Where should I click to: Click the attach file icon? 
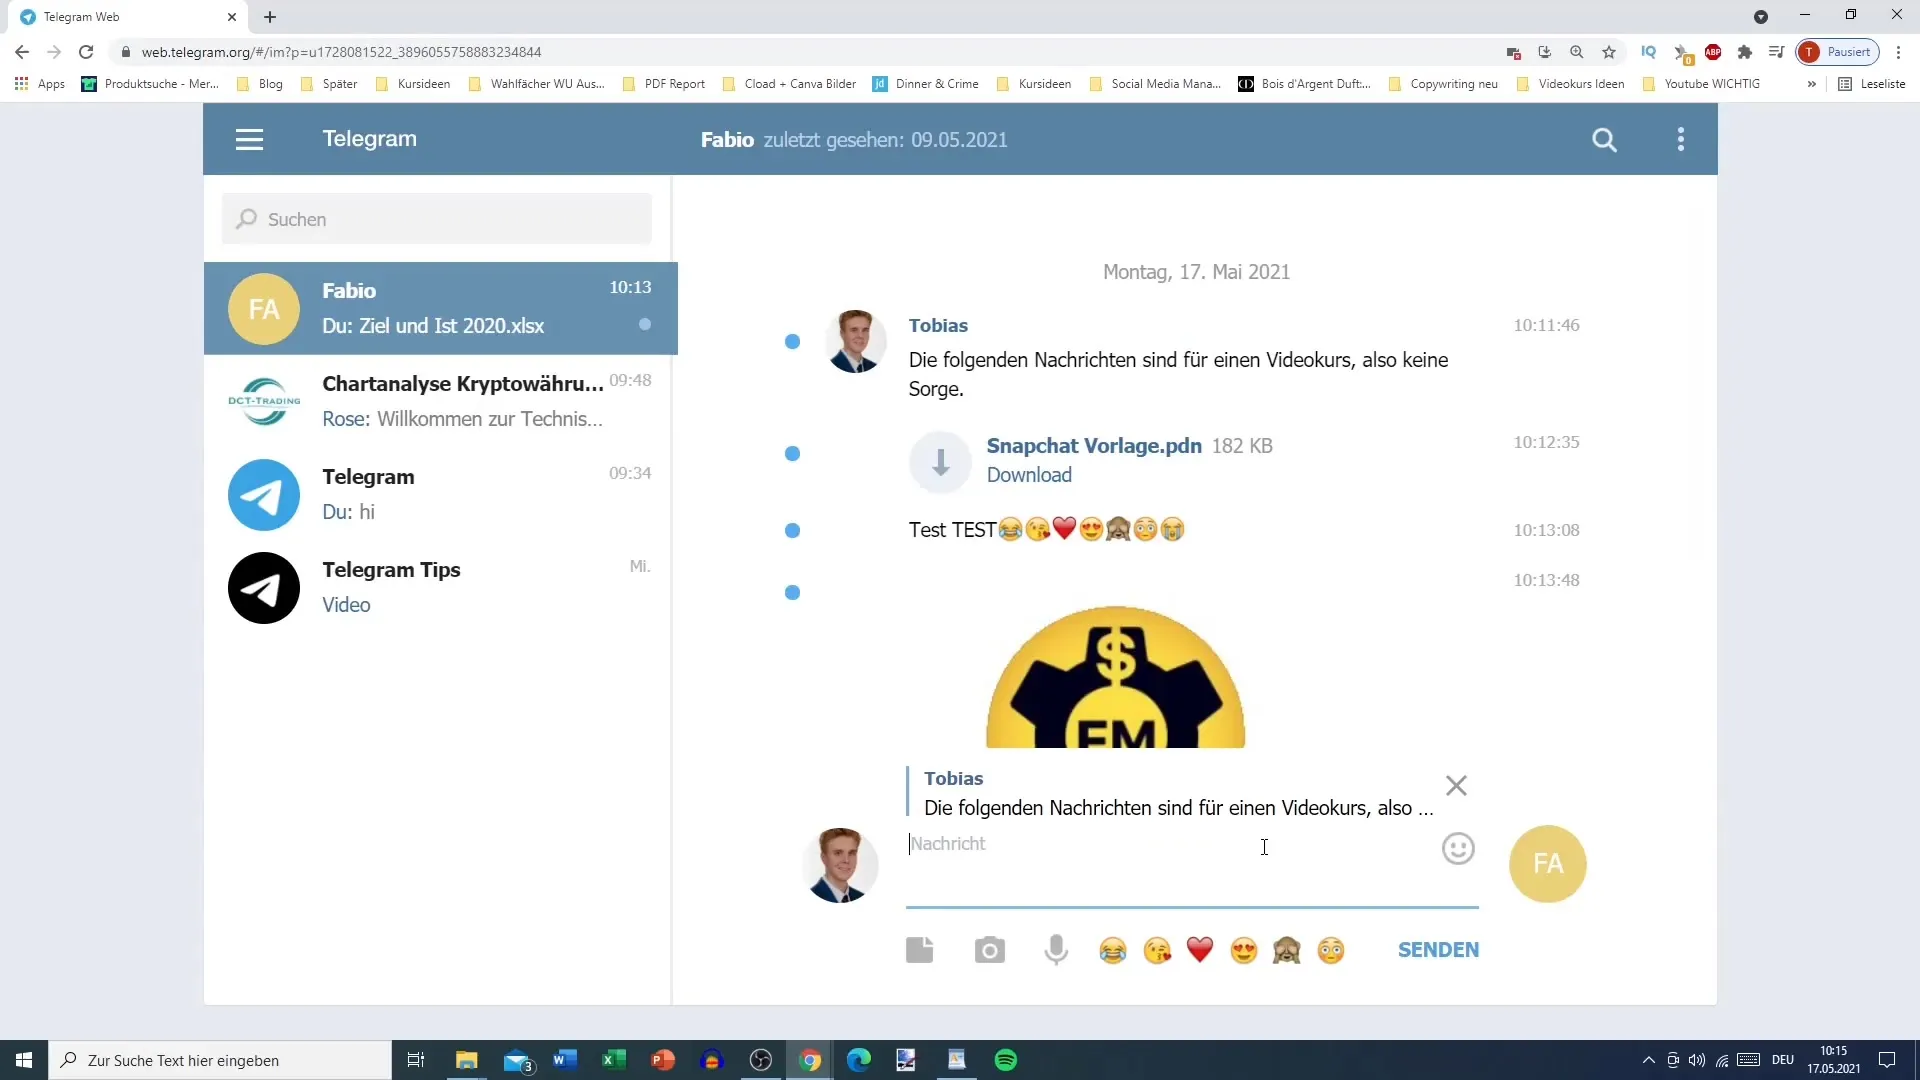tap(919, 950)
